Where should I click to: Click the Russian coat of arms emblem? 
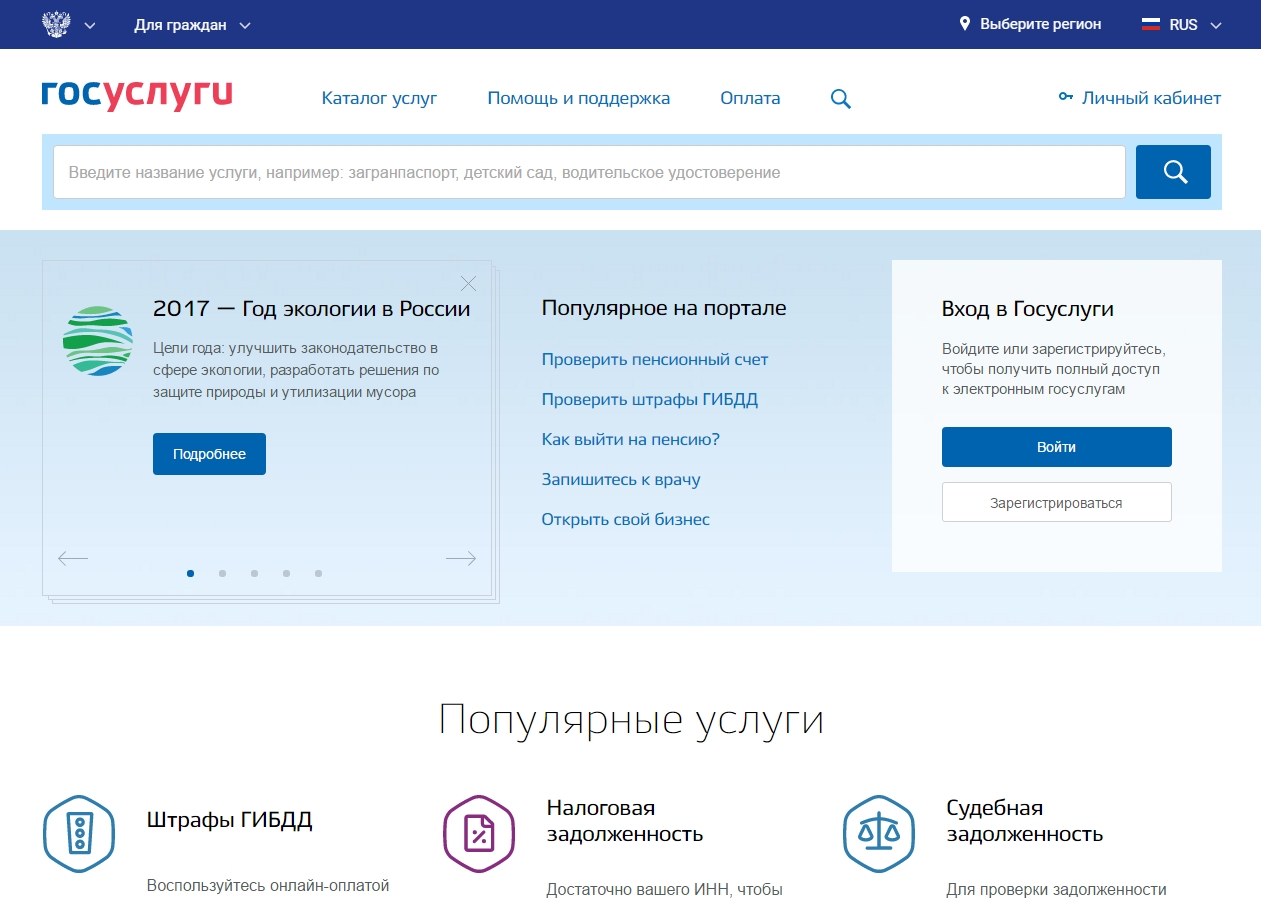[56, 24]
